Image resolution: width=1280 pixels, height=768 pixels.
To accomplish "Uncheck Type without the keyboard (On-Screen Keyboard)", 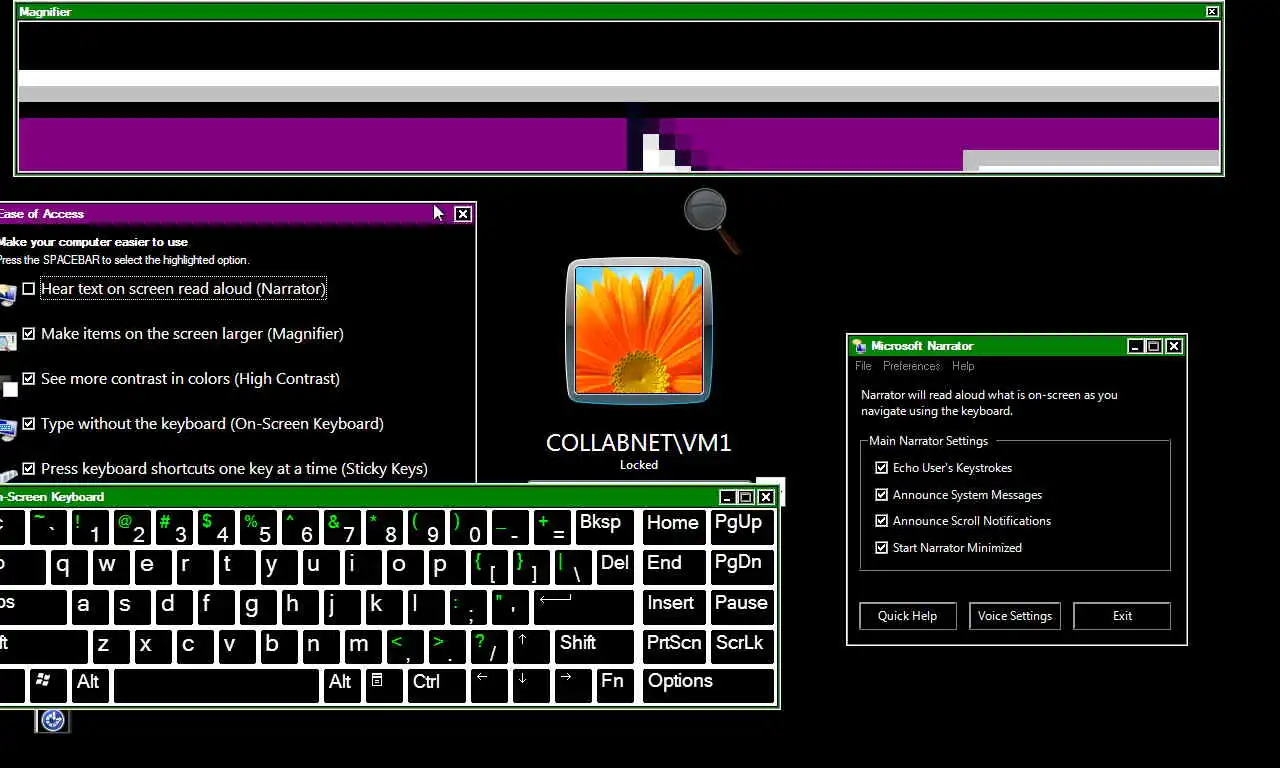I will click(29, 424).
